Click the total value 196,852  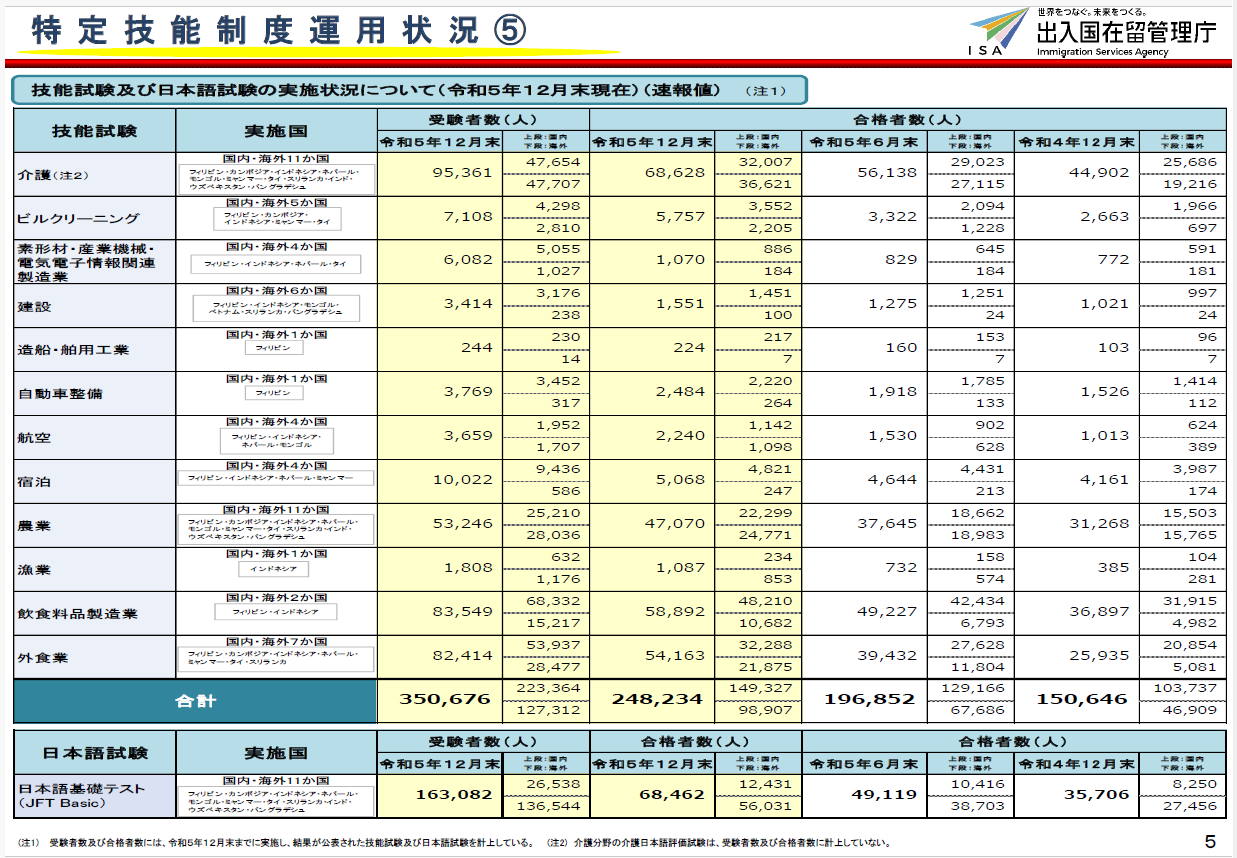[869, 699]
